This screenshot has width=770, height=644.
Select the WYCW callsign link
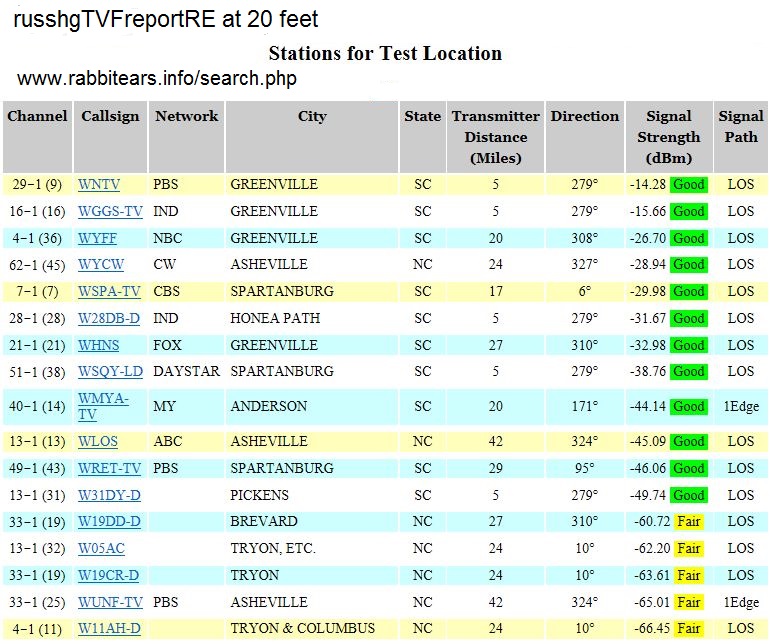(x=100, y=265)
